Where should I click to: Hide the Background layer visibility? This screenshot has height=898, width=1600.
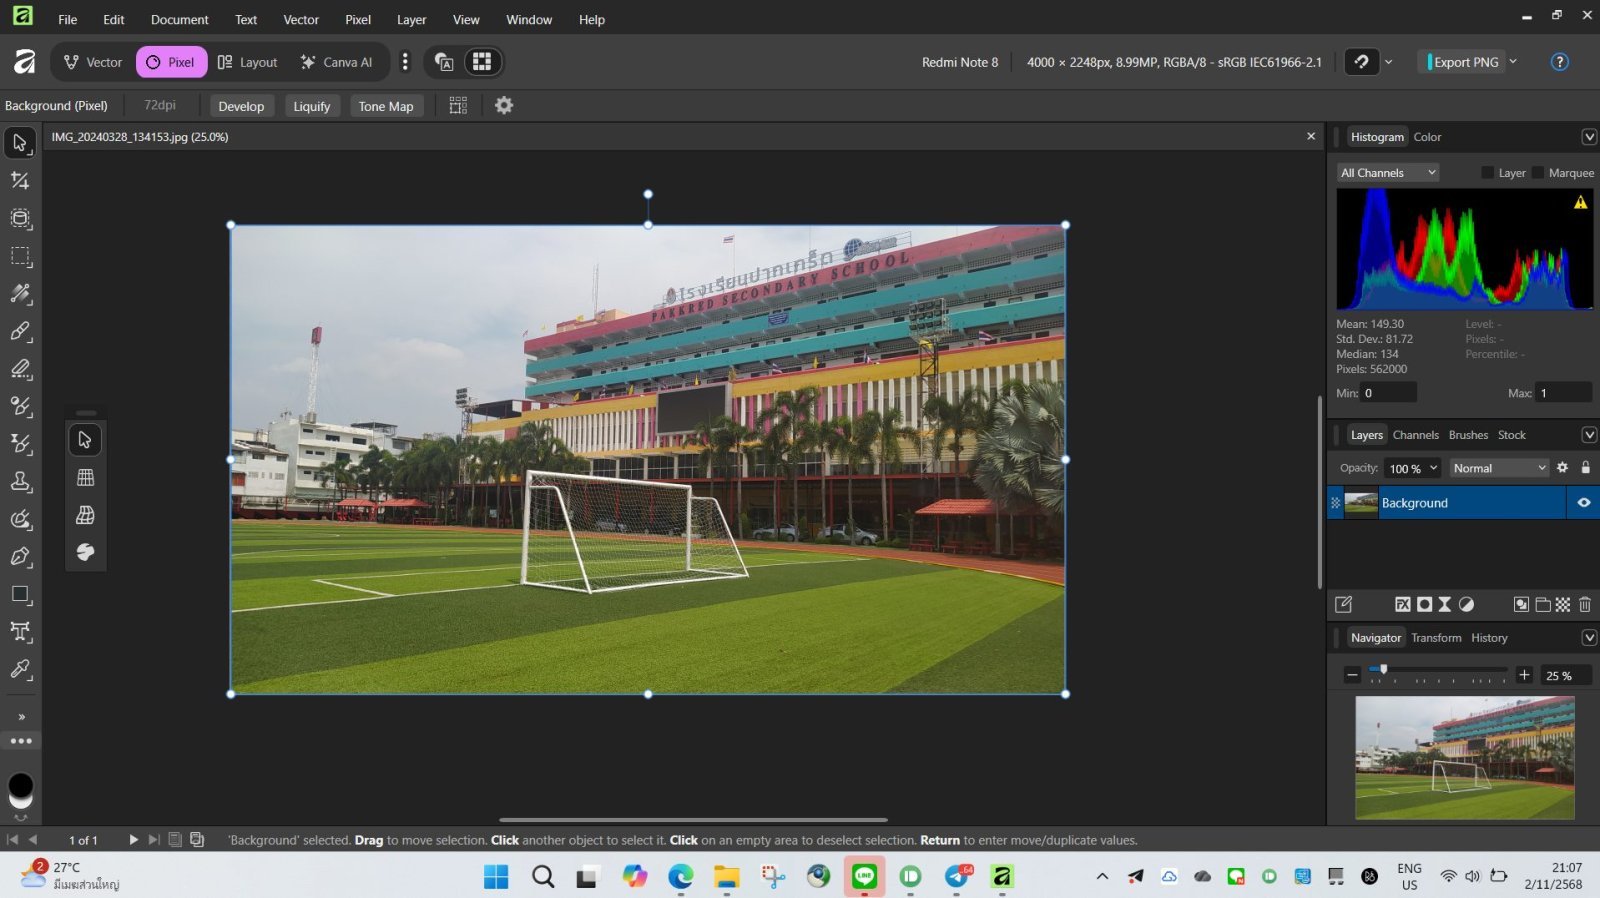(1583, 503)
